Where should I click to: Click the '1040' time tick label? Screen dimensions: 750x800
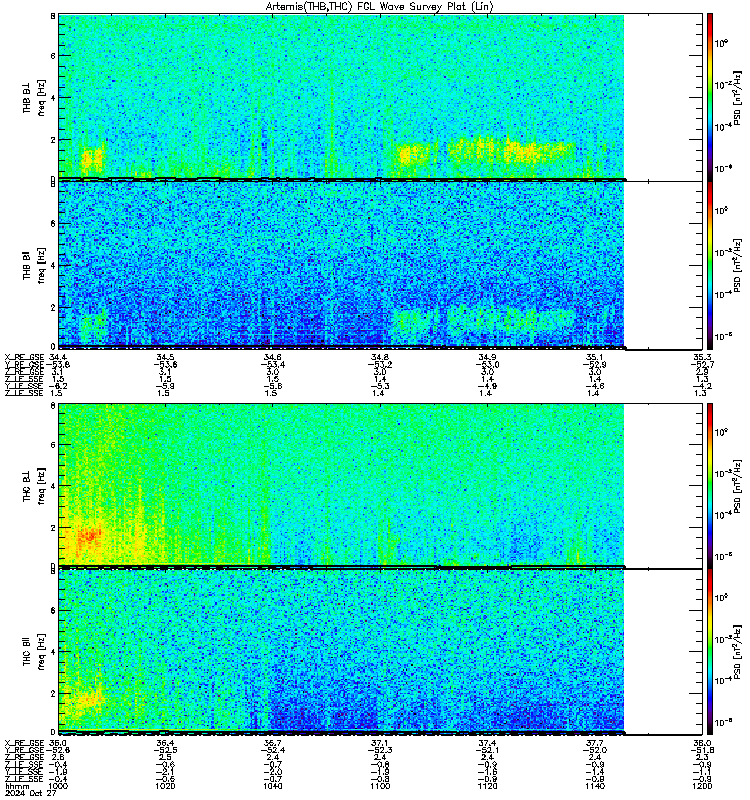point(272,786)
